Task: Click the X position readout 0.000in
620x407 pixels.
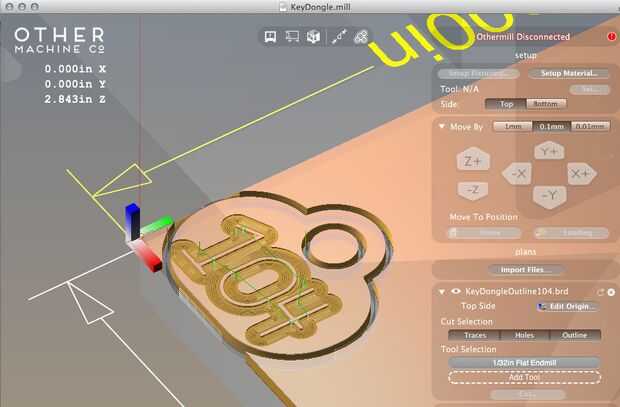Action: point(75,69)
